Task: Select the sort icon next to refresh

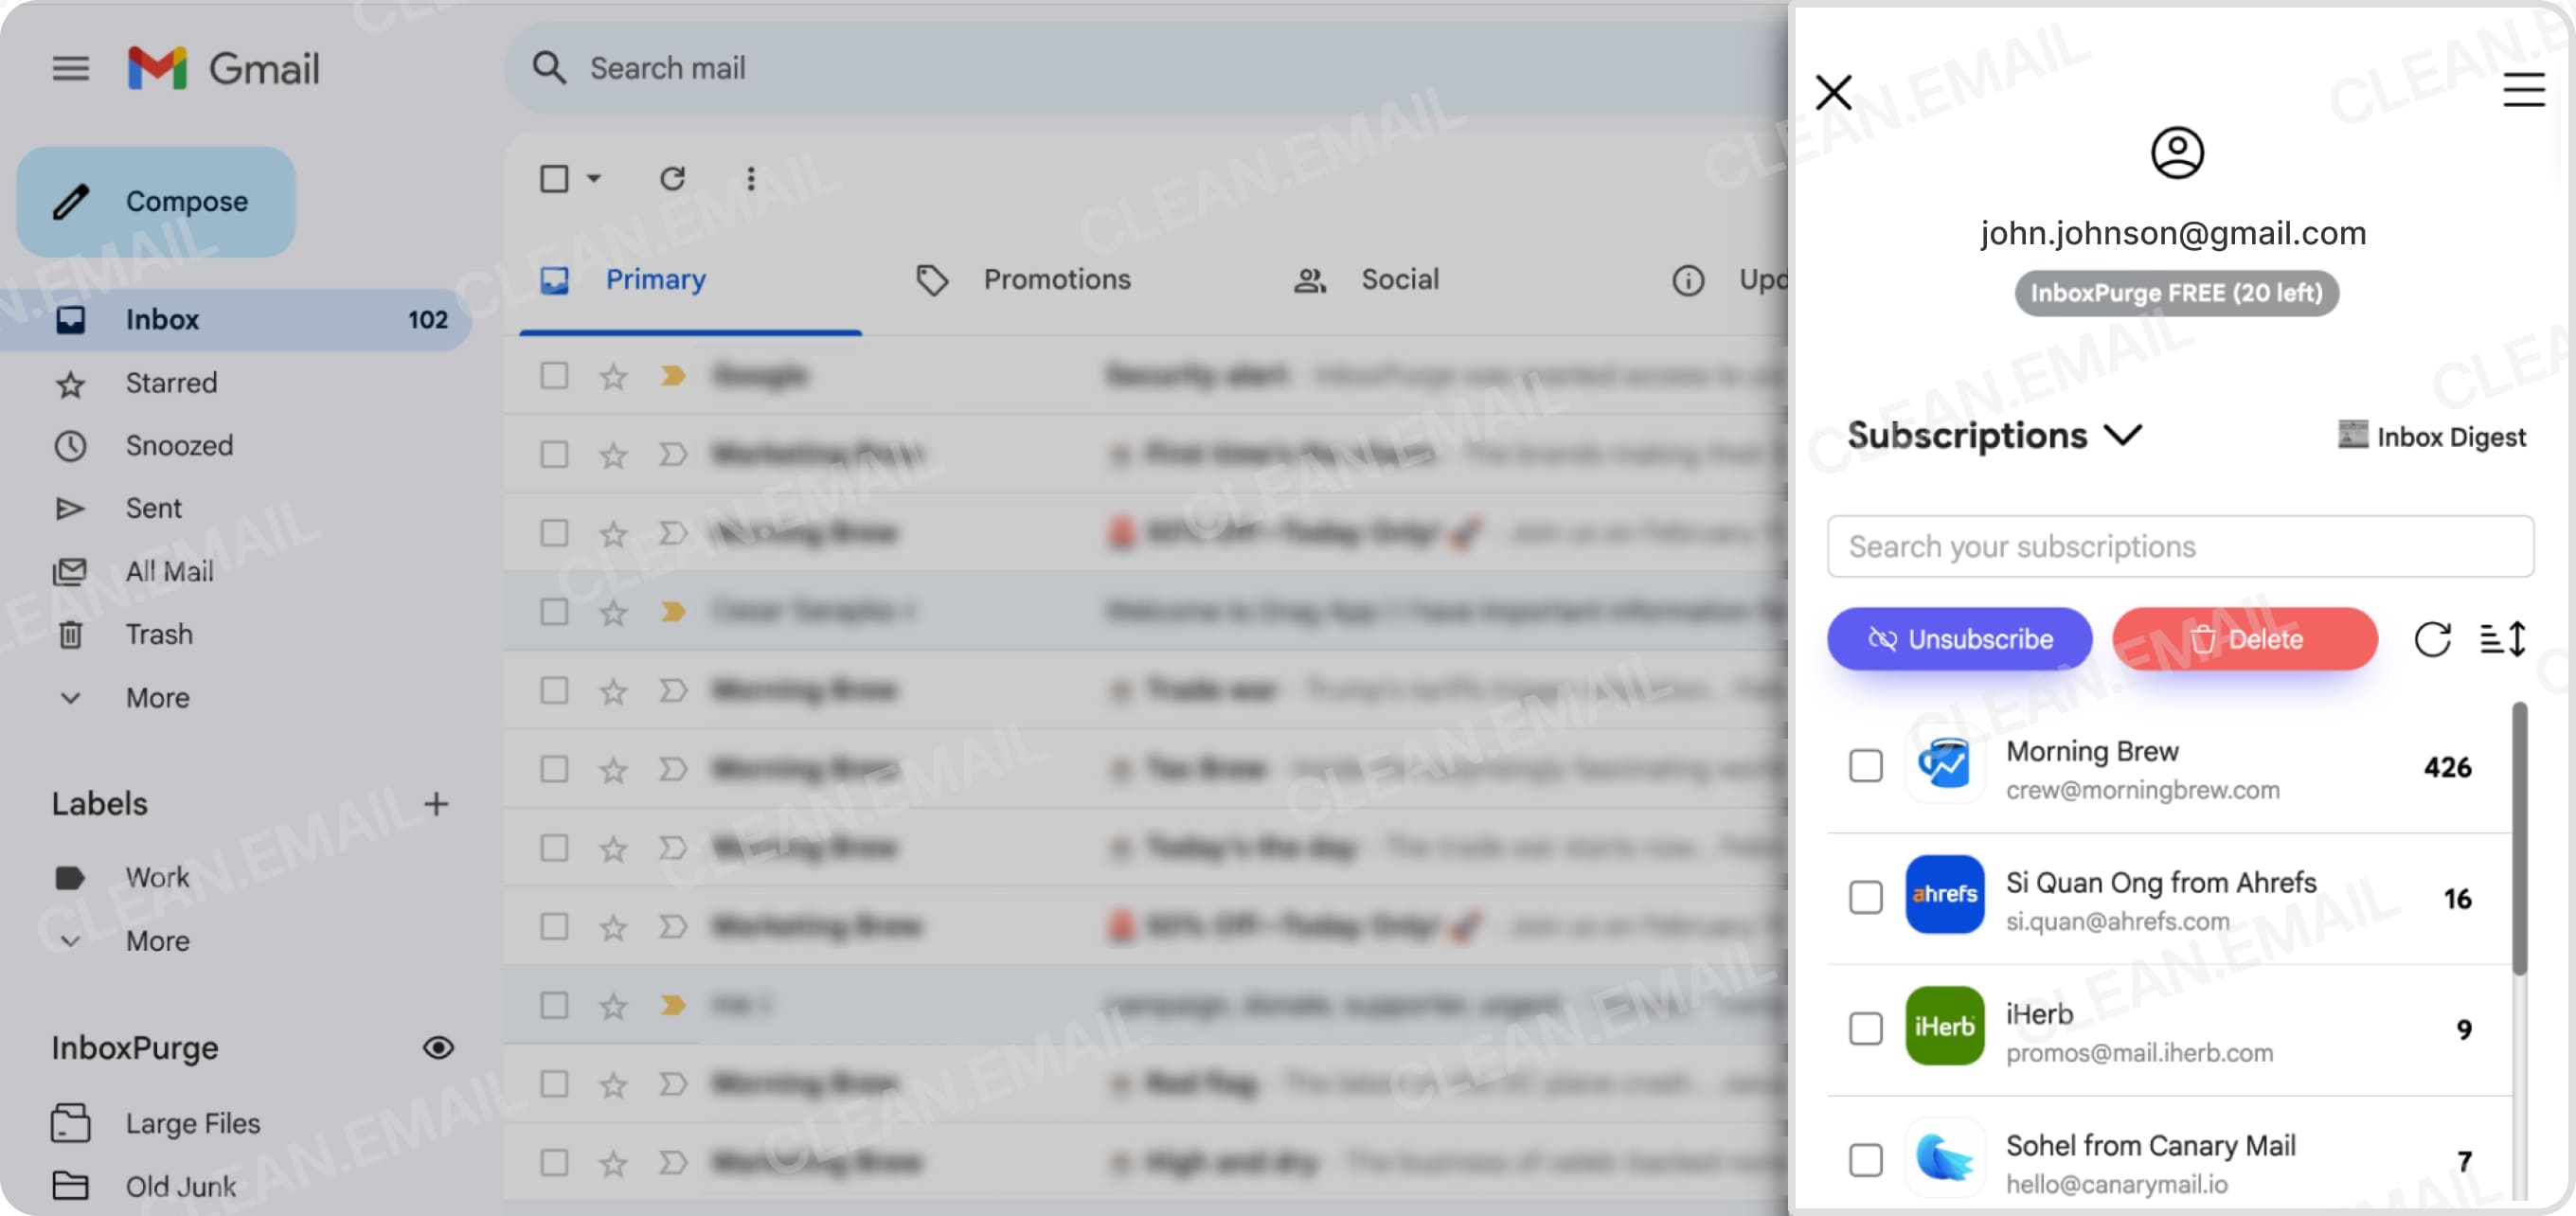Action: (x=2505, y=639)
